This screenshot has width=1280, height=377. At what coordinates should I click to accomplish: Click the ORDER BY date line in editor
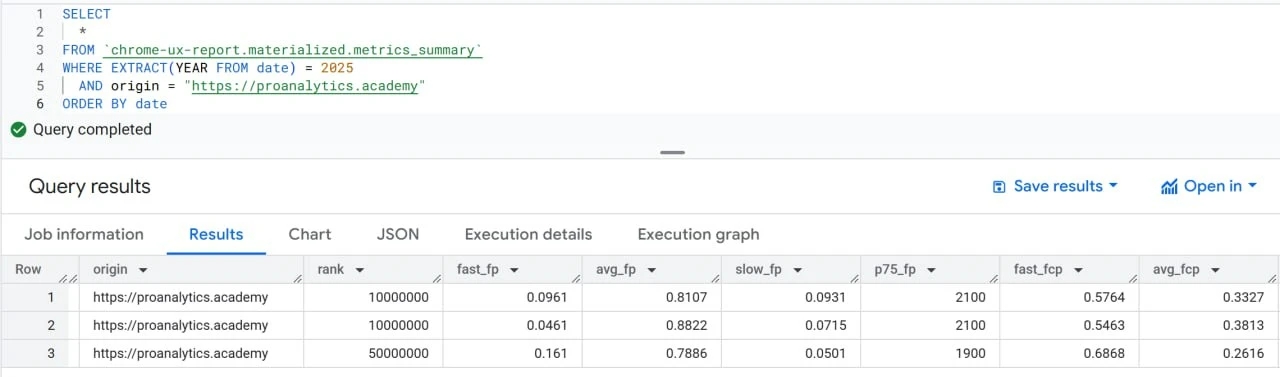(114, 104)
